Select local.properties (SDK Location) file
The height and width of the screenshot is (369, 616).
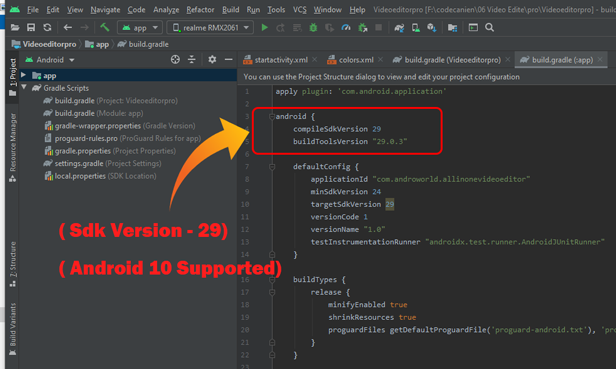[x=100, y=176]
